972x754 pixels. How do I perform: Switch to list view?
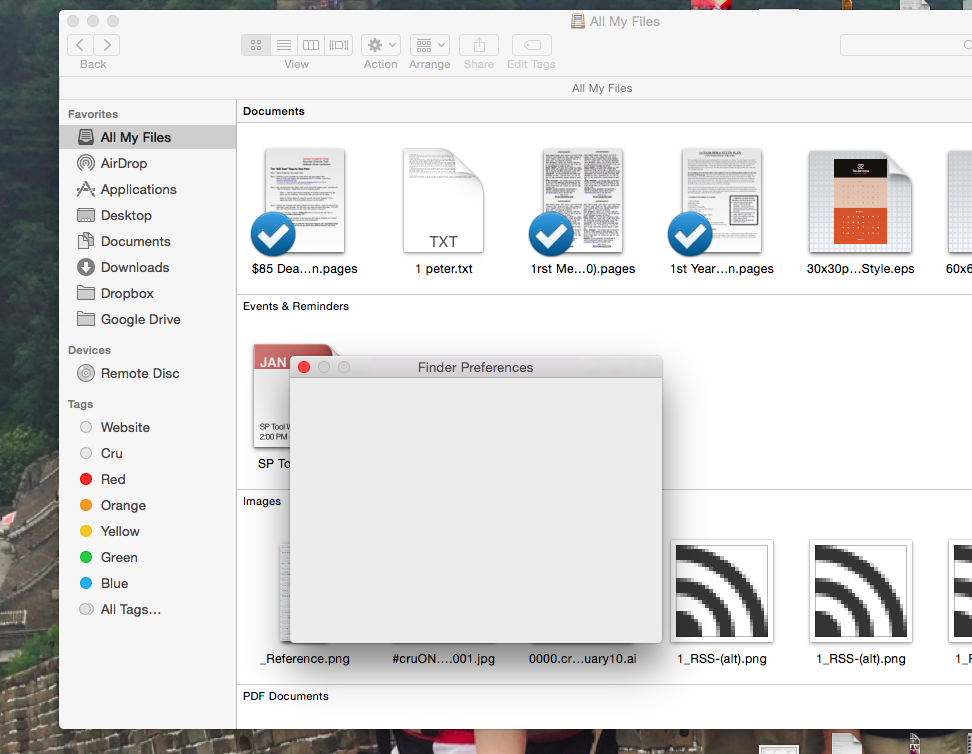point(283,45)
